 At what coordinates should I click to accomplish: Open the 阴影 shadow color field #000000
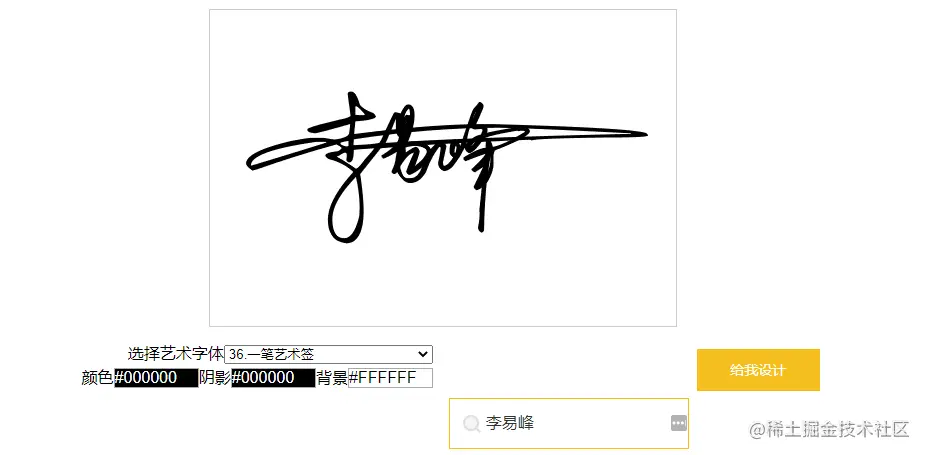click(x=273, y=378)
